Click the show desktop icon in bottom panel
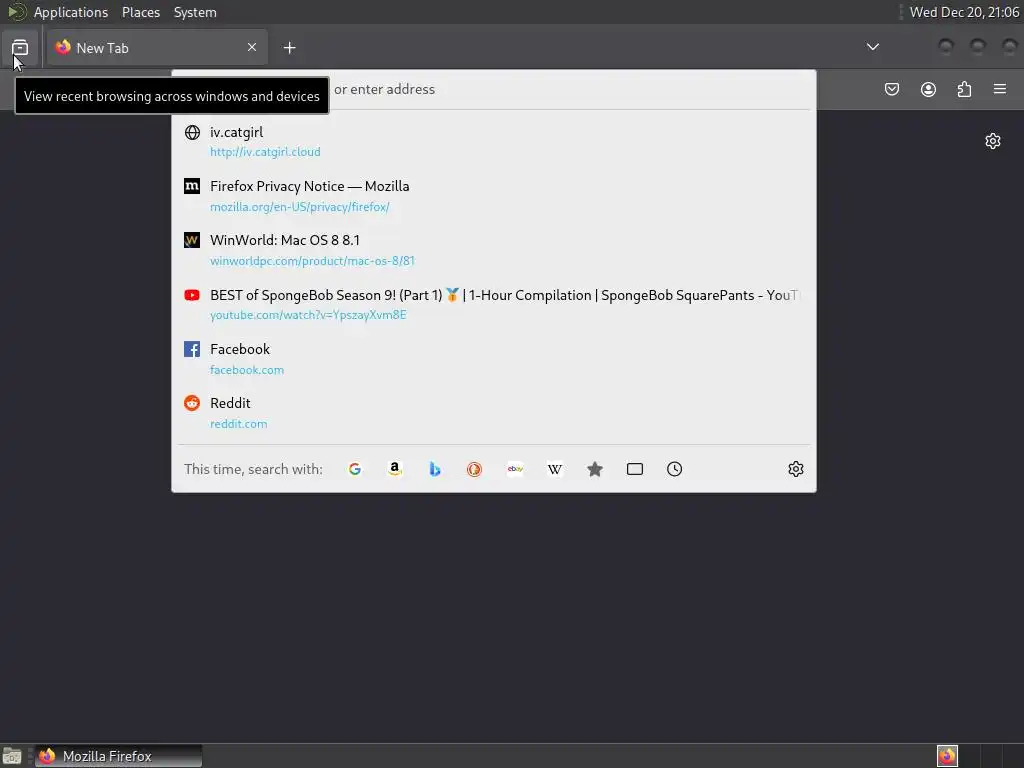Viewport: 1024px width, 768px height. point(12,756)
